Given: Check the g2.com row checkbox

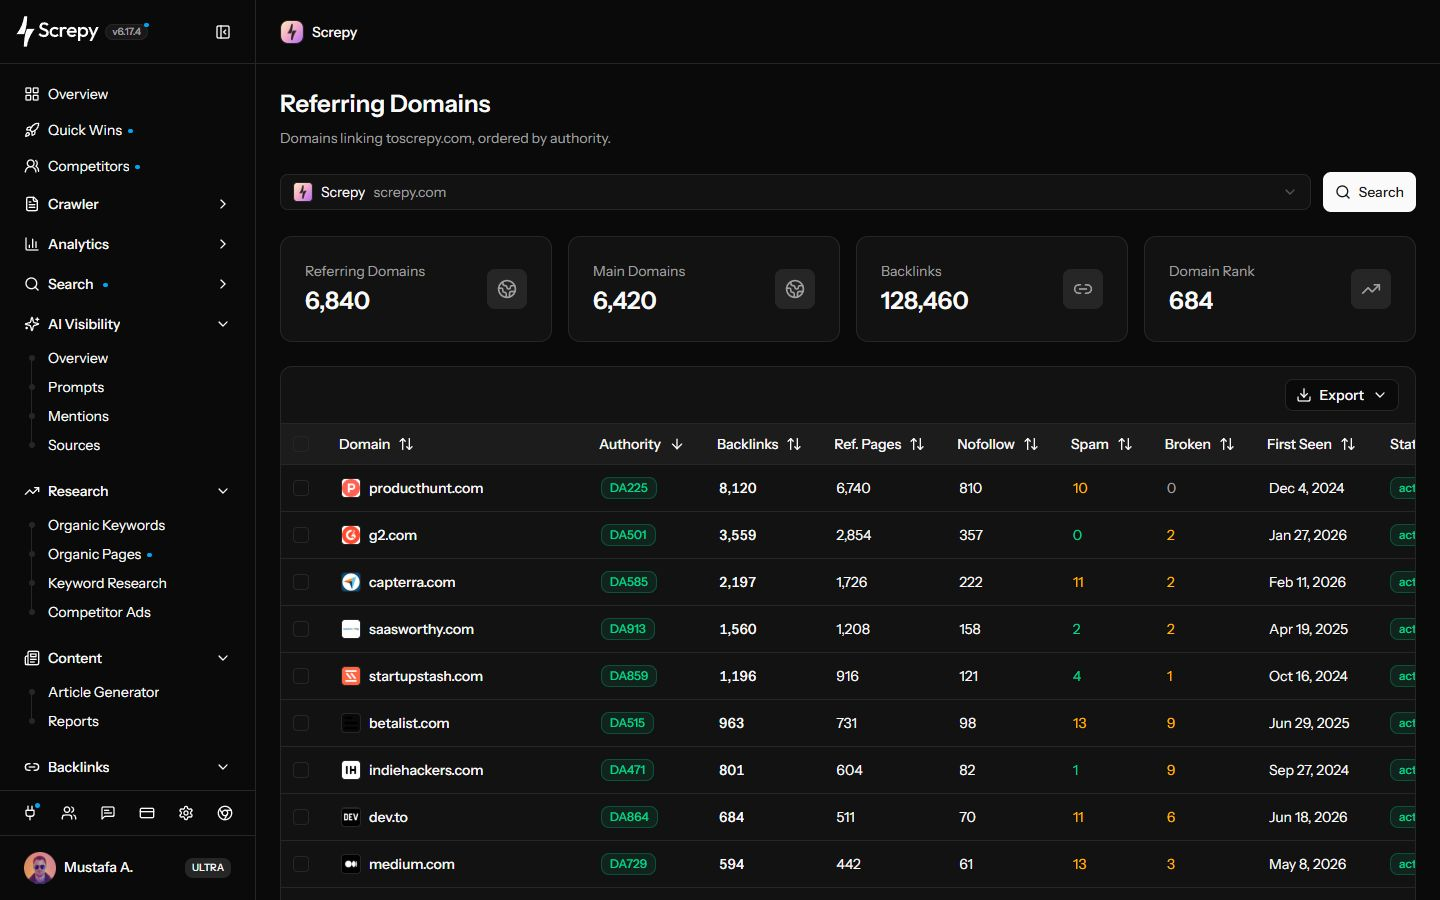Looking at the screenshot, I should (x=301, y=535).
